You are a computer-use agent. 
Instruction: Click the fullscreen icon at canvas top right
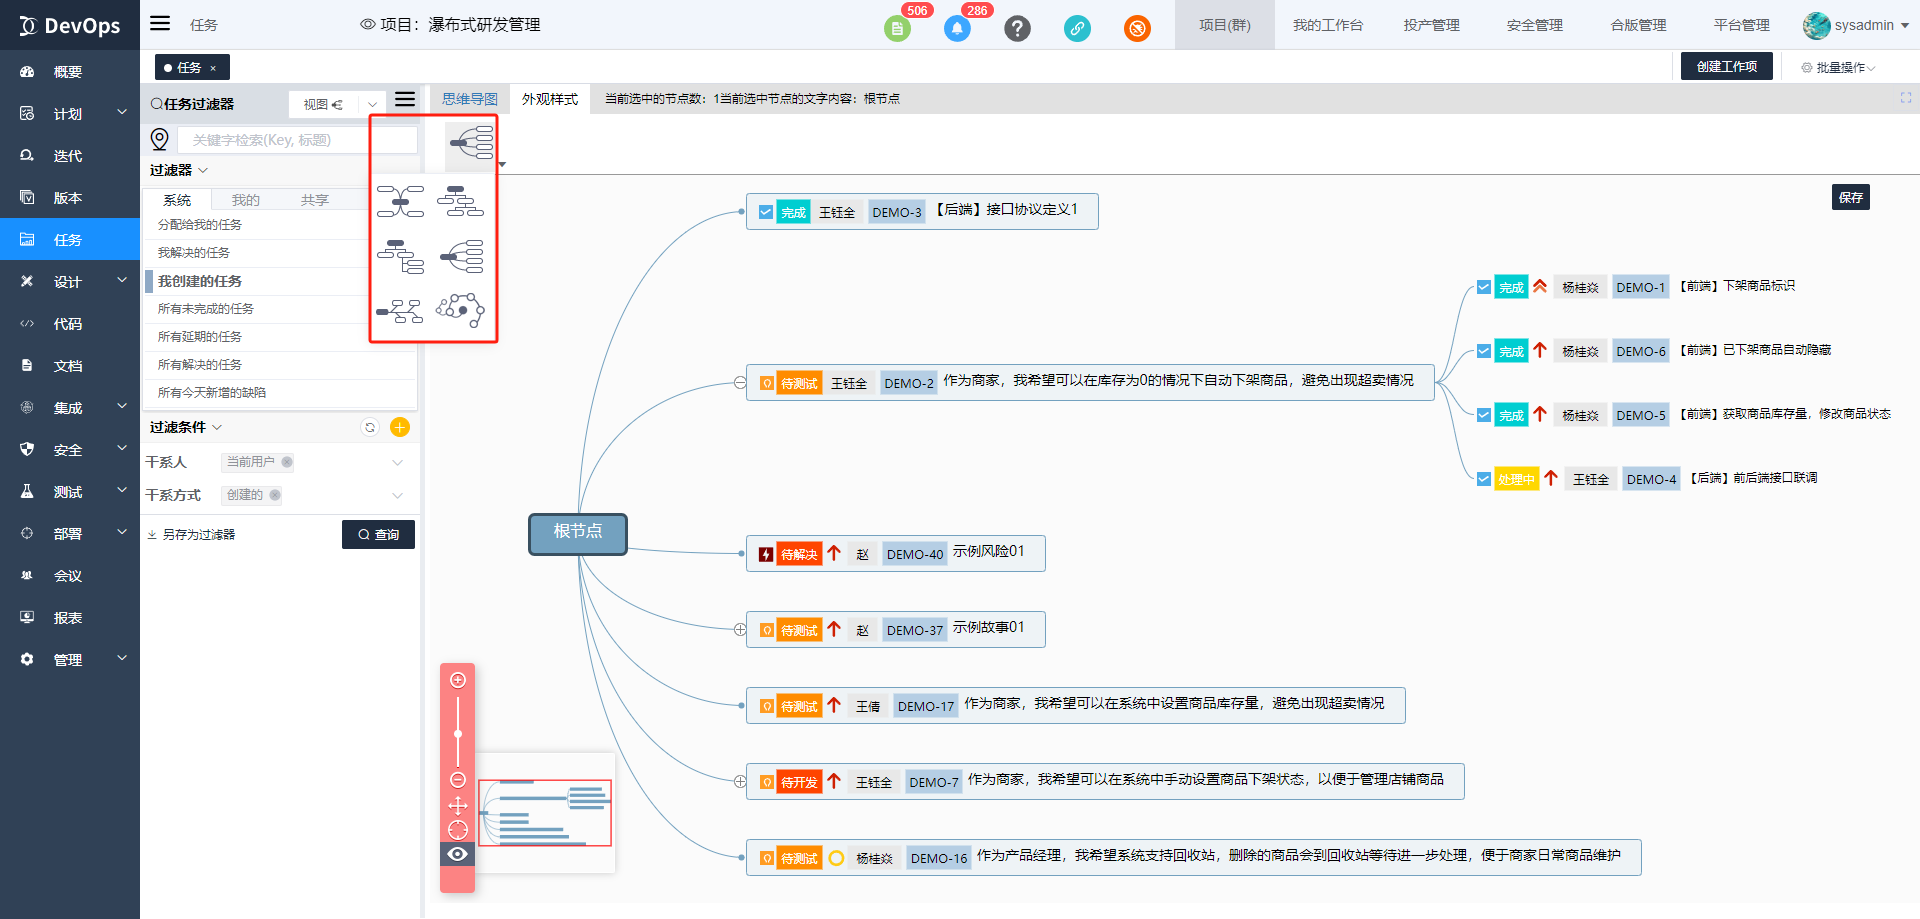coord(1906,98)
